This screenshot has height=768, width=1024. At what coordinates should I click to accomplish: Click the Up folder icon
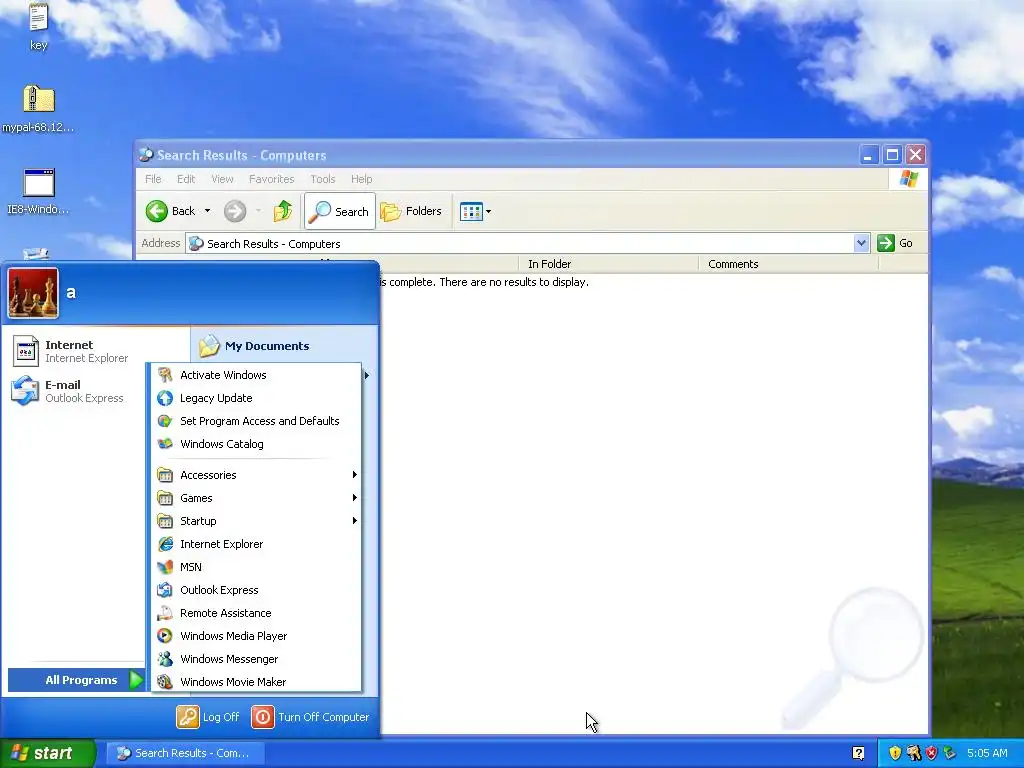(x=283, y=211)
